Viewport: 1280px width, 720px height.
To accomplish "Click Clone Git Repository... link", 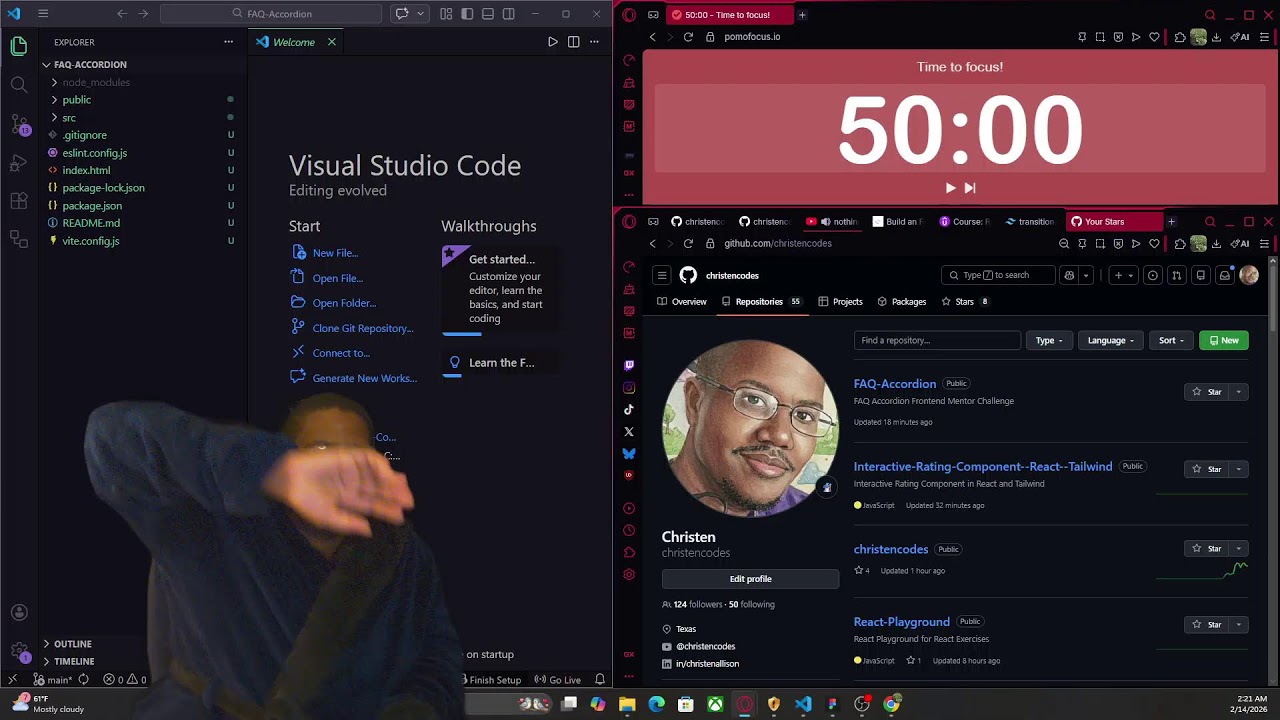I will coord(363,328).
